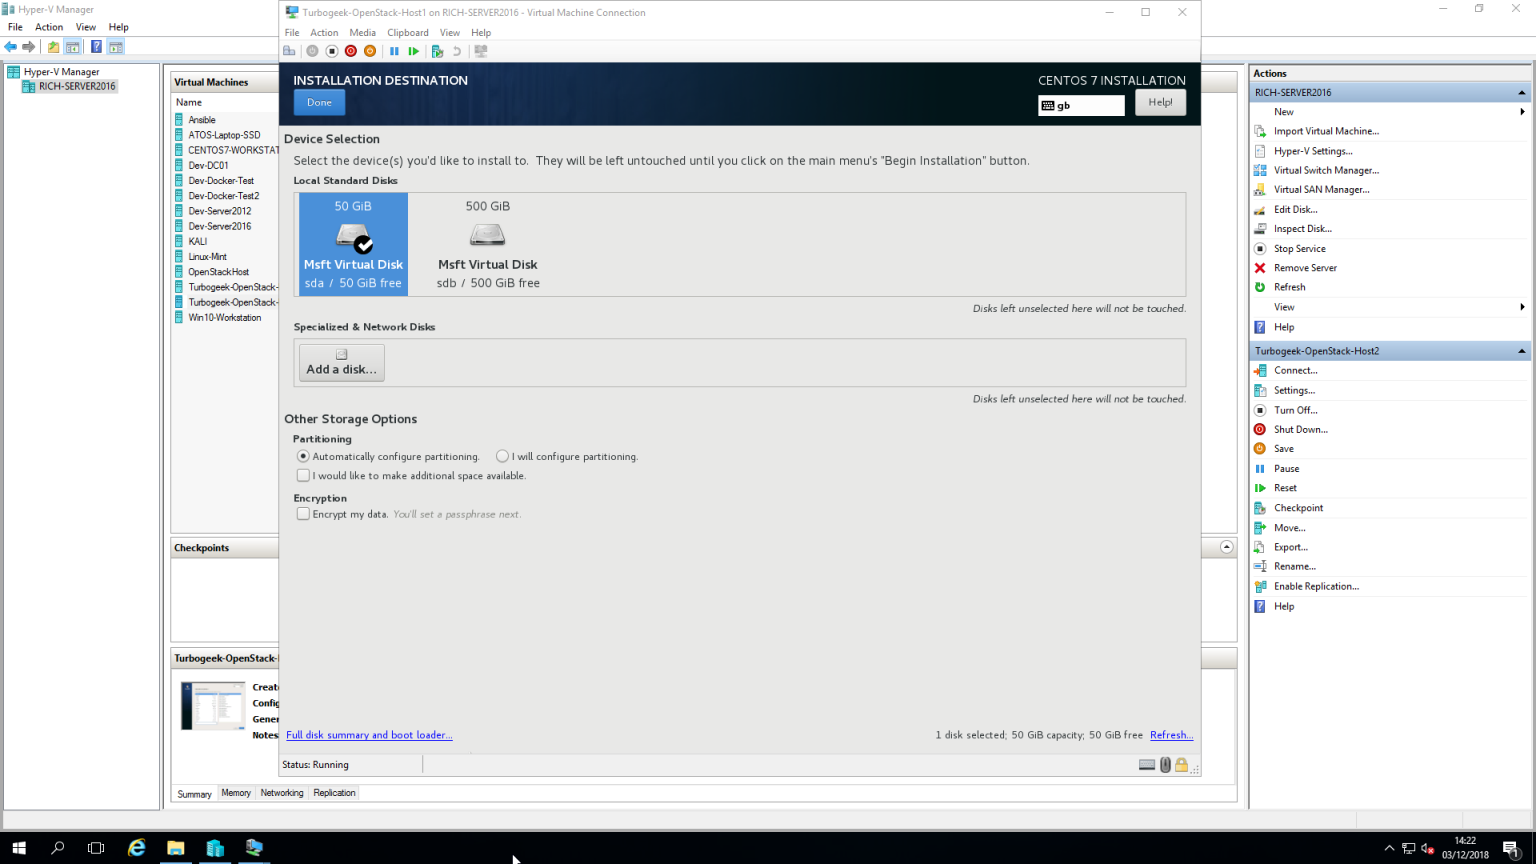Screen dimensions: 1536x864
Task: Click the Revert icon in VM toolbar
Action: [x=457, y=51]
